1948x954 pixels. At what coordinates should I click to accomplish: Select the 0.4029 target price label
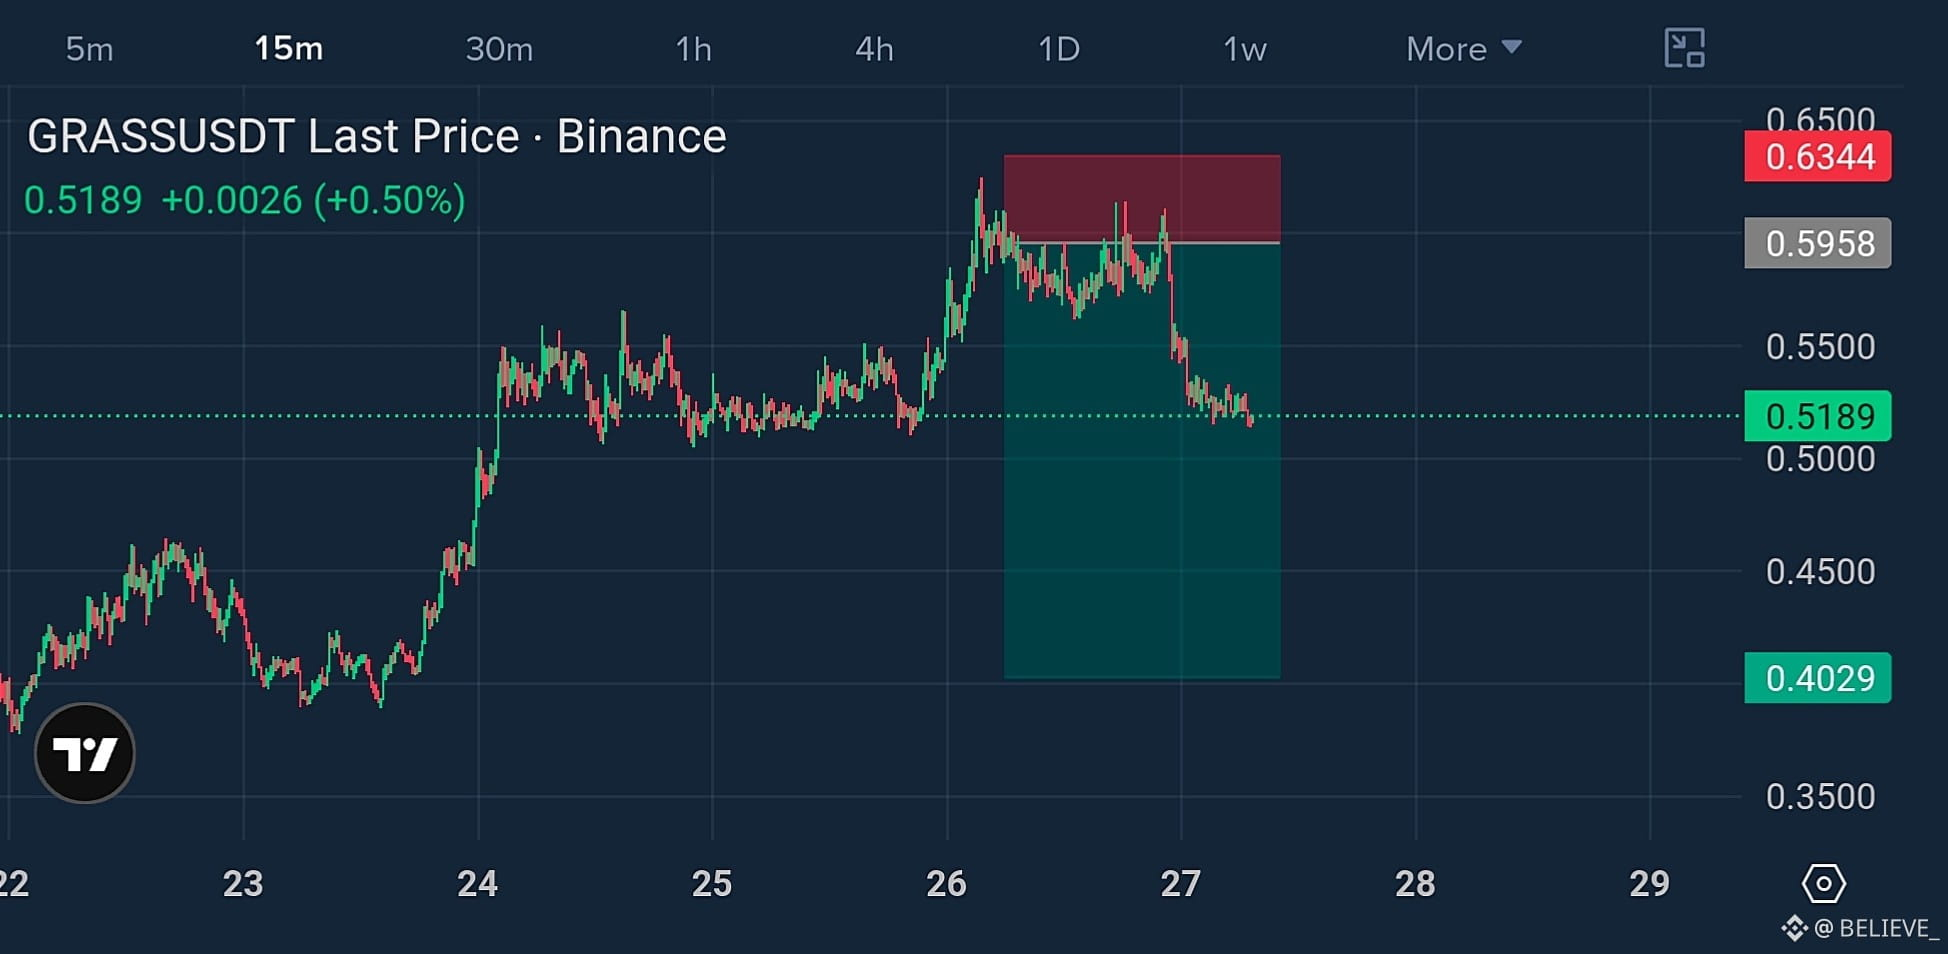(x=1818, y=678)
